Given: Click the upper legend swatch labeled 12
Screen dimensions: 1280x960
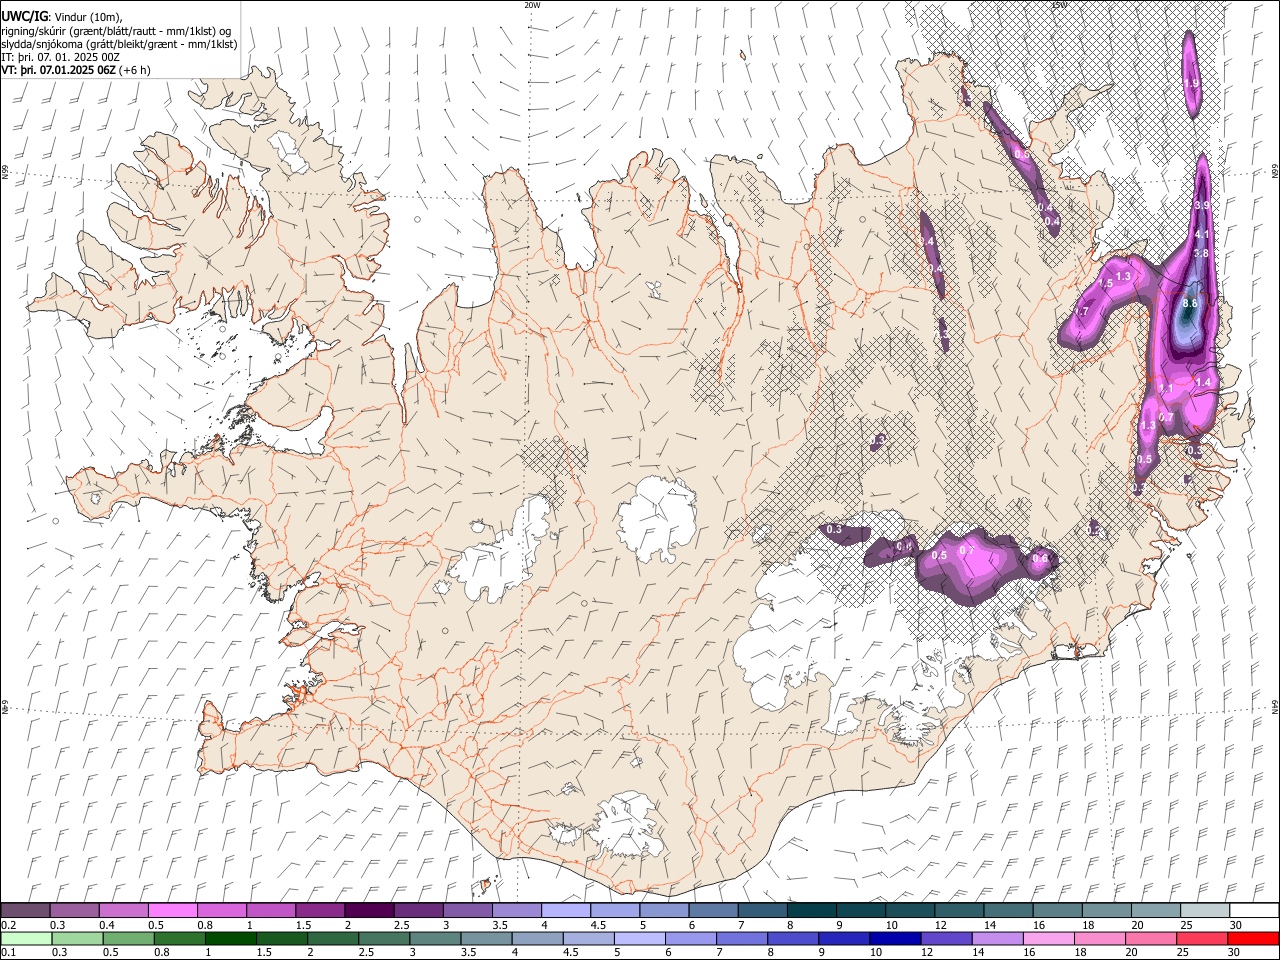Looking at the screenshot, I should pyautogui.click(x=958, y=910).
